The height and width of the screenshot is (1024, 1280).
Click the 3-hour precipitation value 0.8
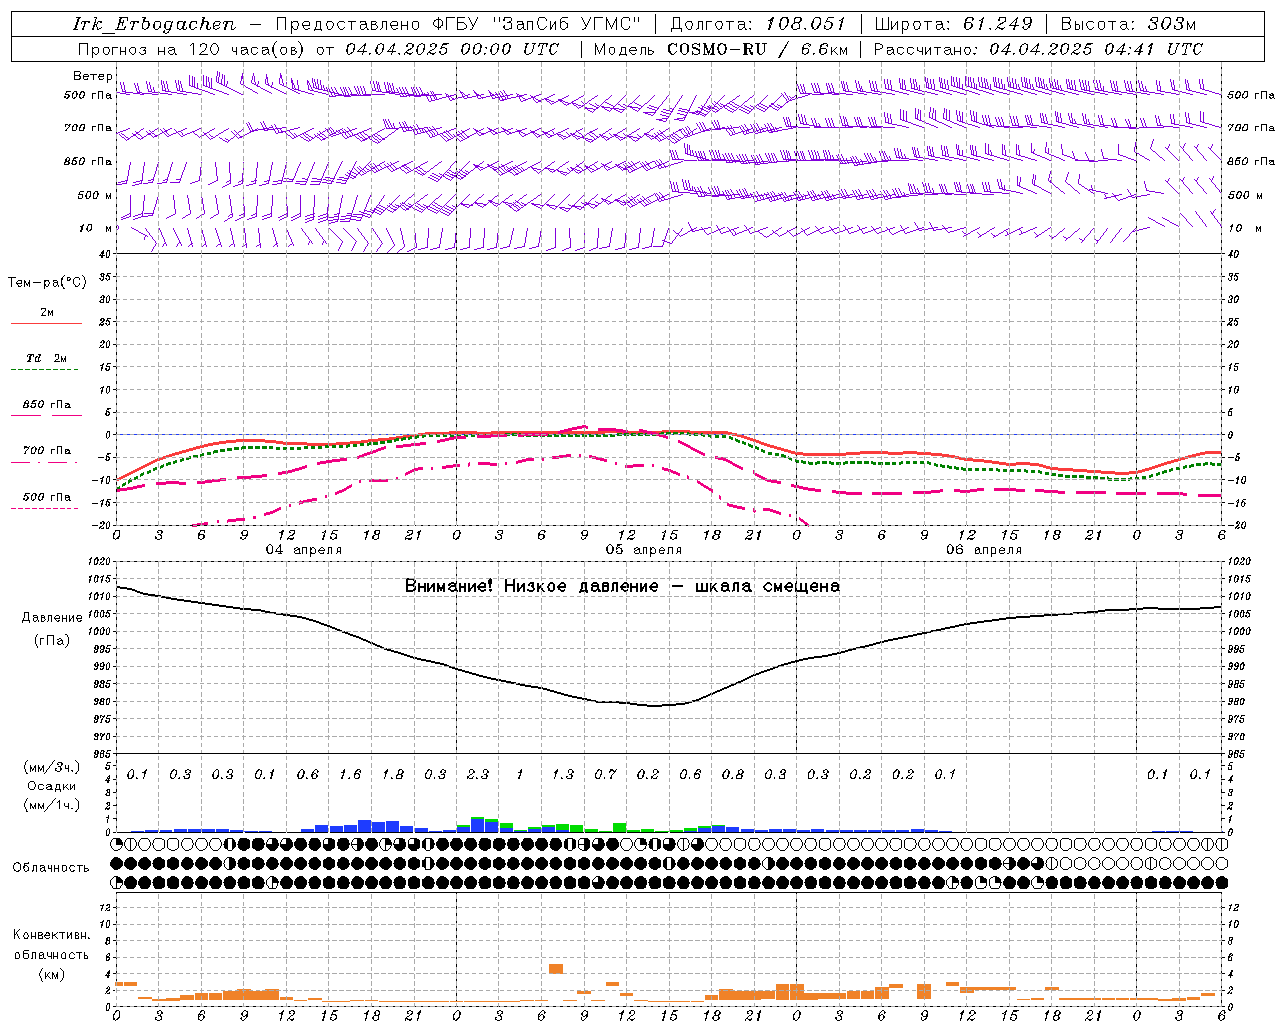pyautogui.click(x=733, y=774)
